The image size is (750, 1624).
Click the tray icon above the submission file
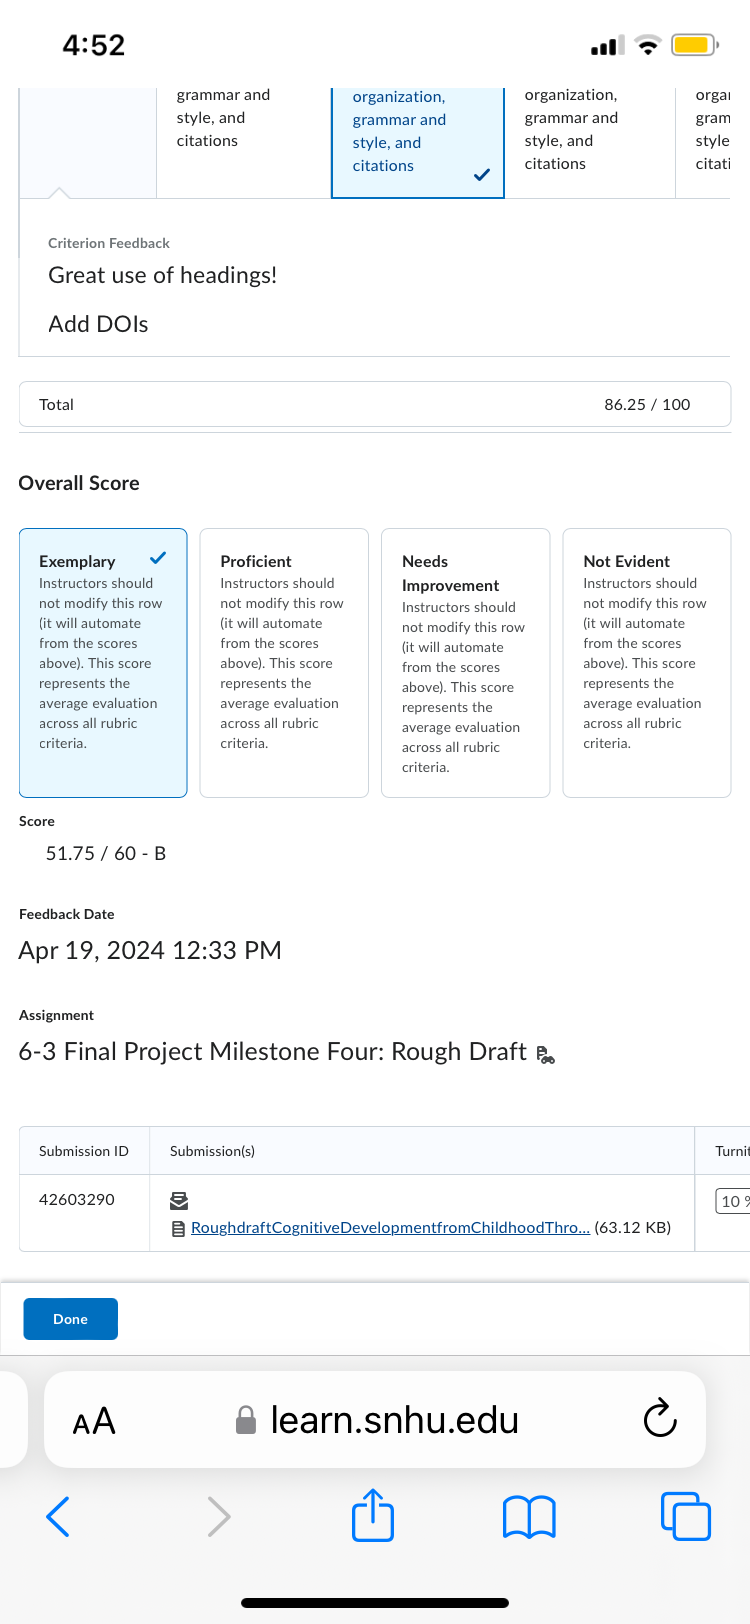coord(179,1200)
